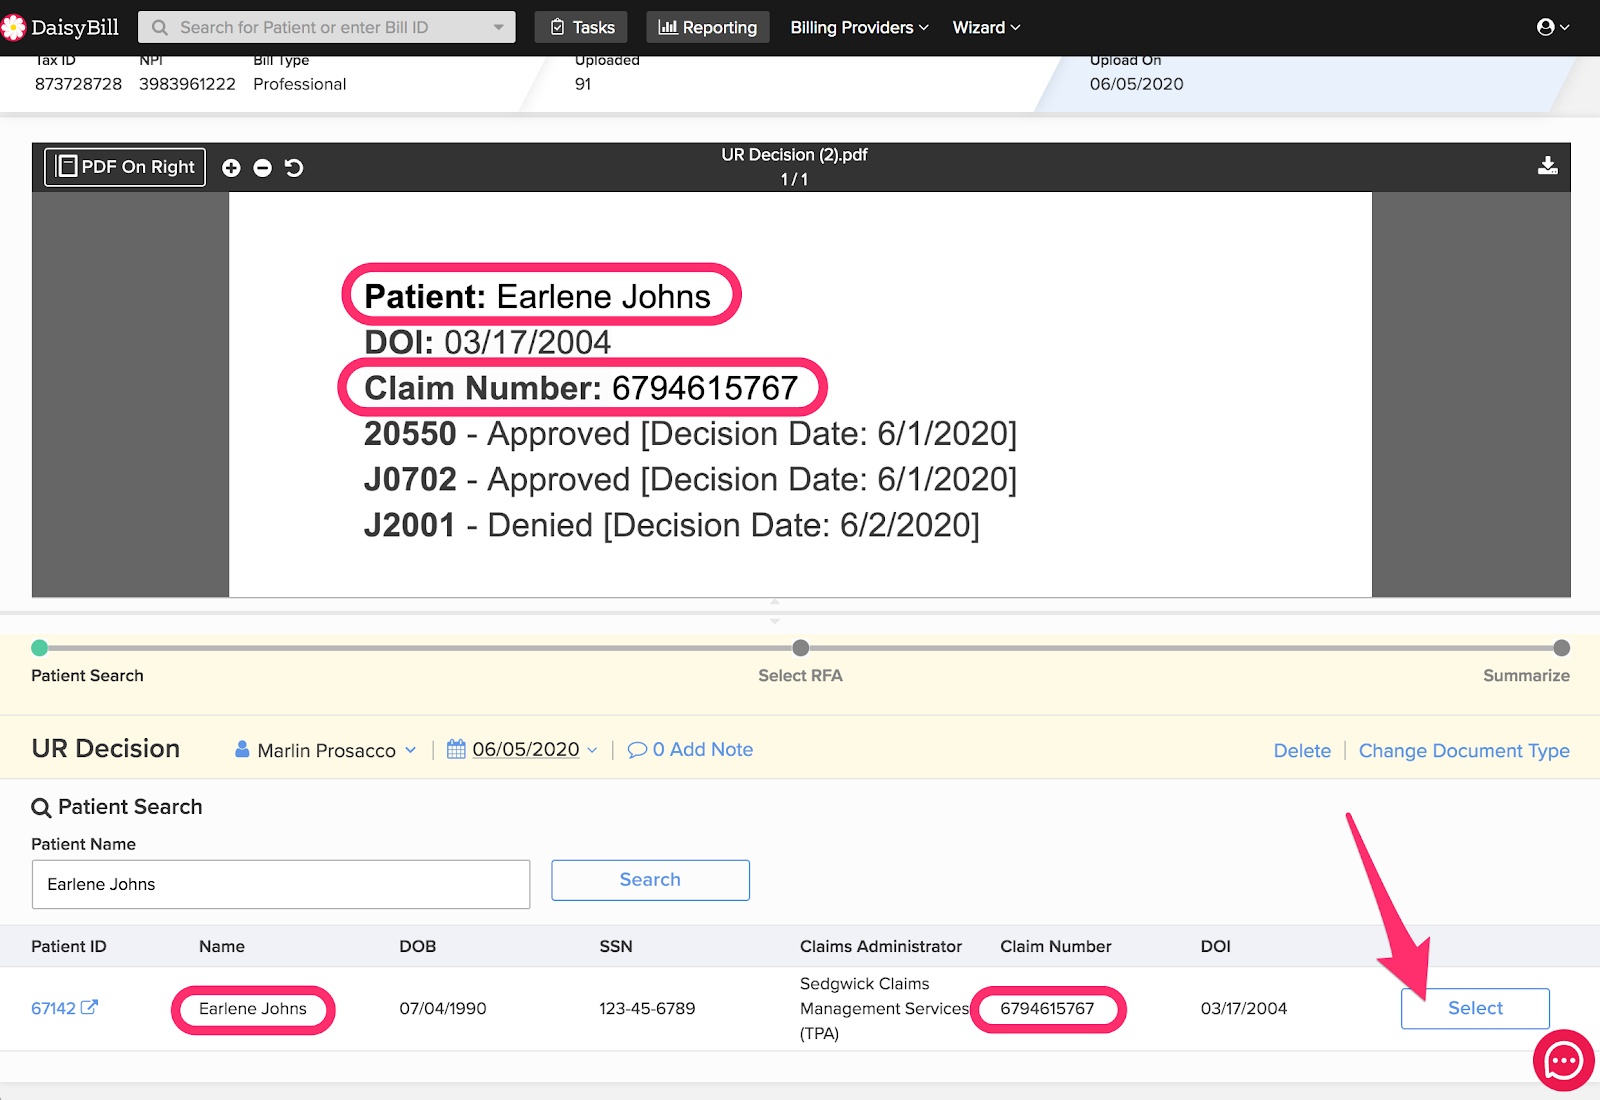This screenshot has width=1600, height=1100.
Task: Open the Marlin Prosacco assignee dropdown
Action: [326, 750]
